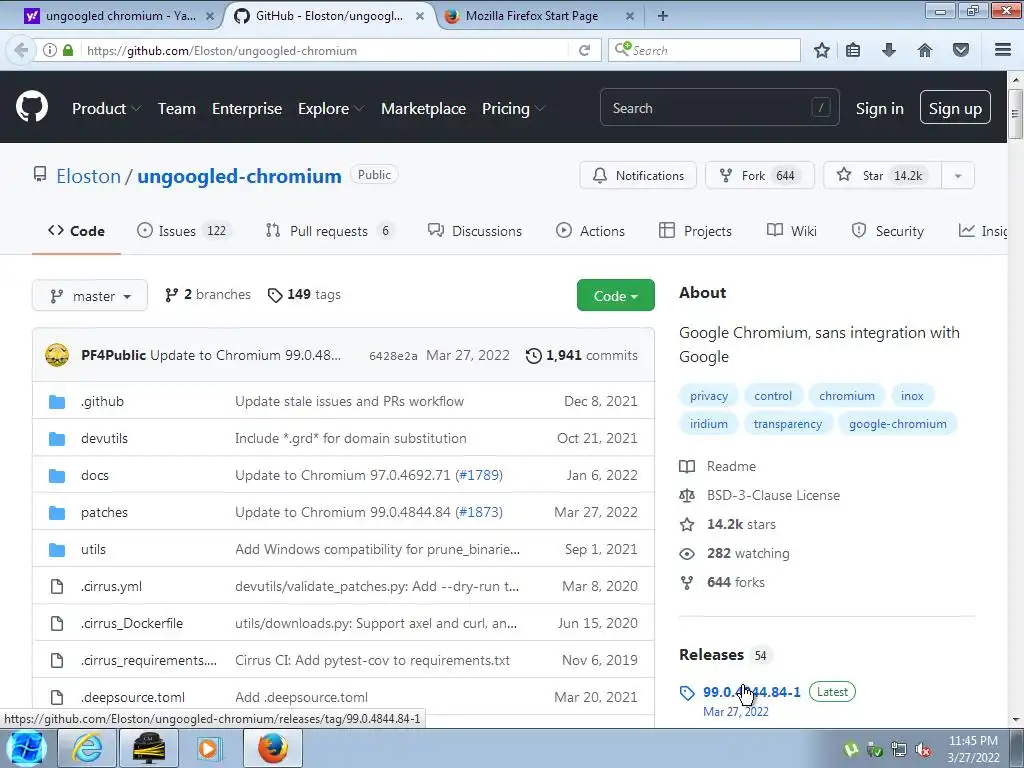Image resolution: width=1024 pixels, height=768 pixels.
Task: Bookmark this page with the star icon
Action: coord(822,50)
